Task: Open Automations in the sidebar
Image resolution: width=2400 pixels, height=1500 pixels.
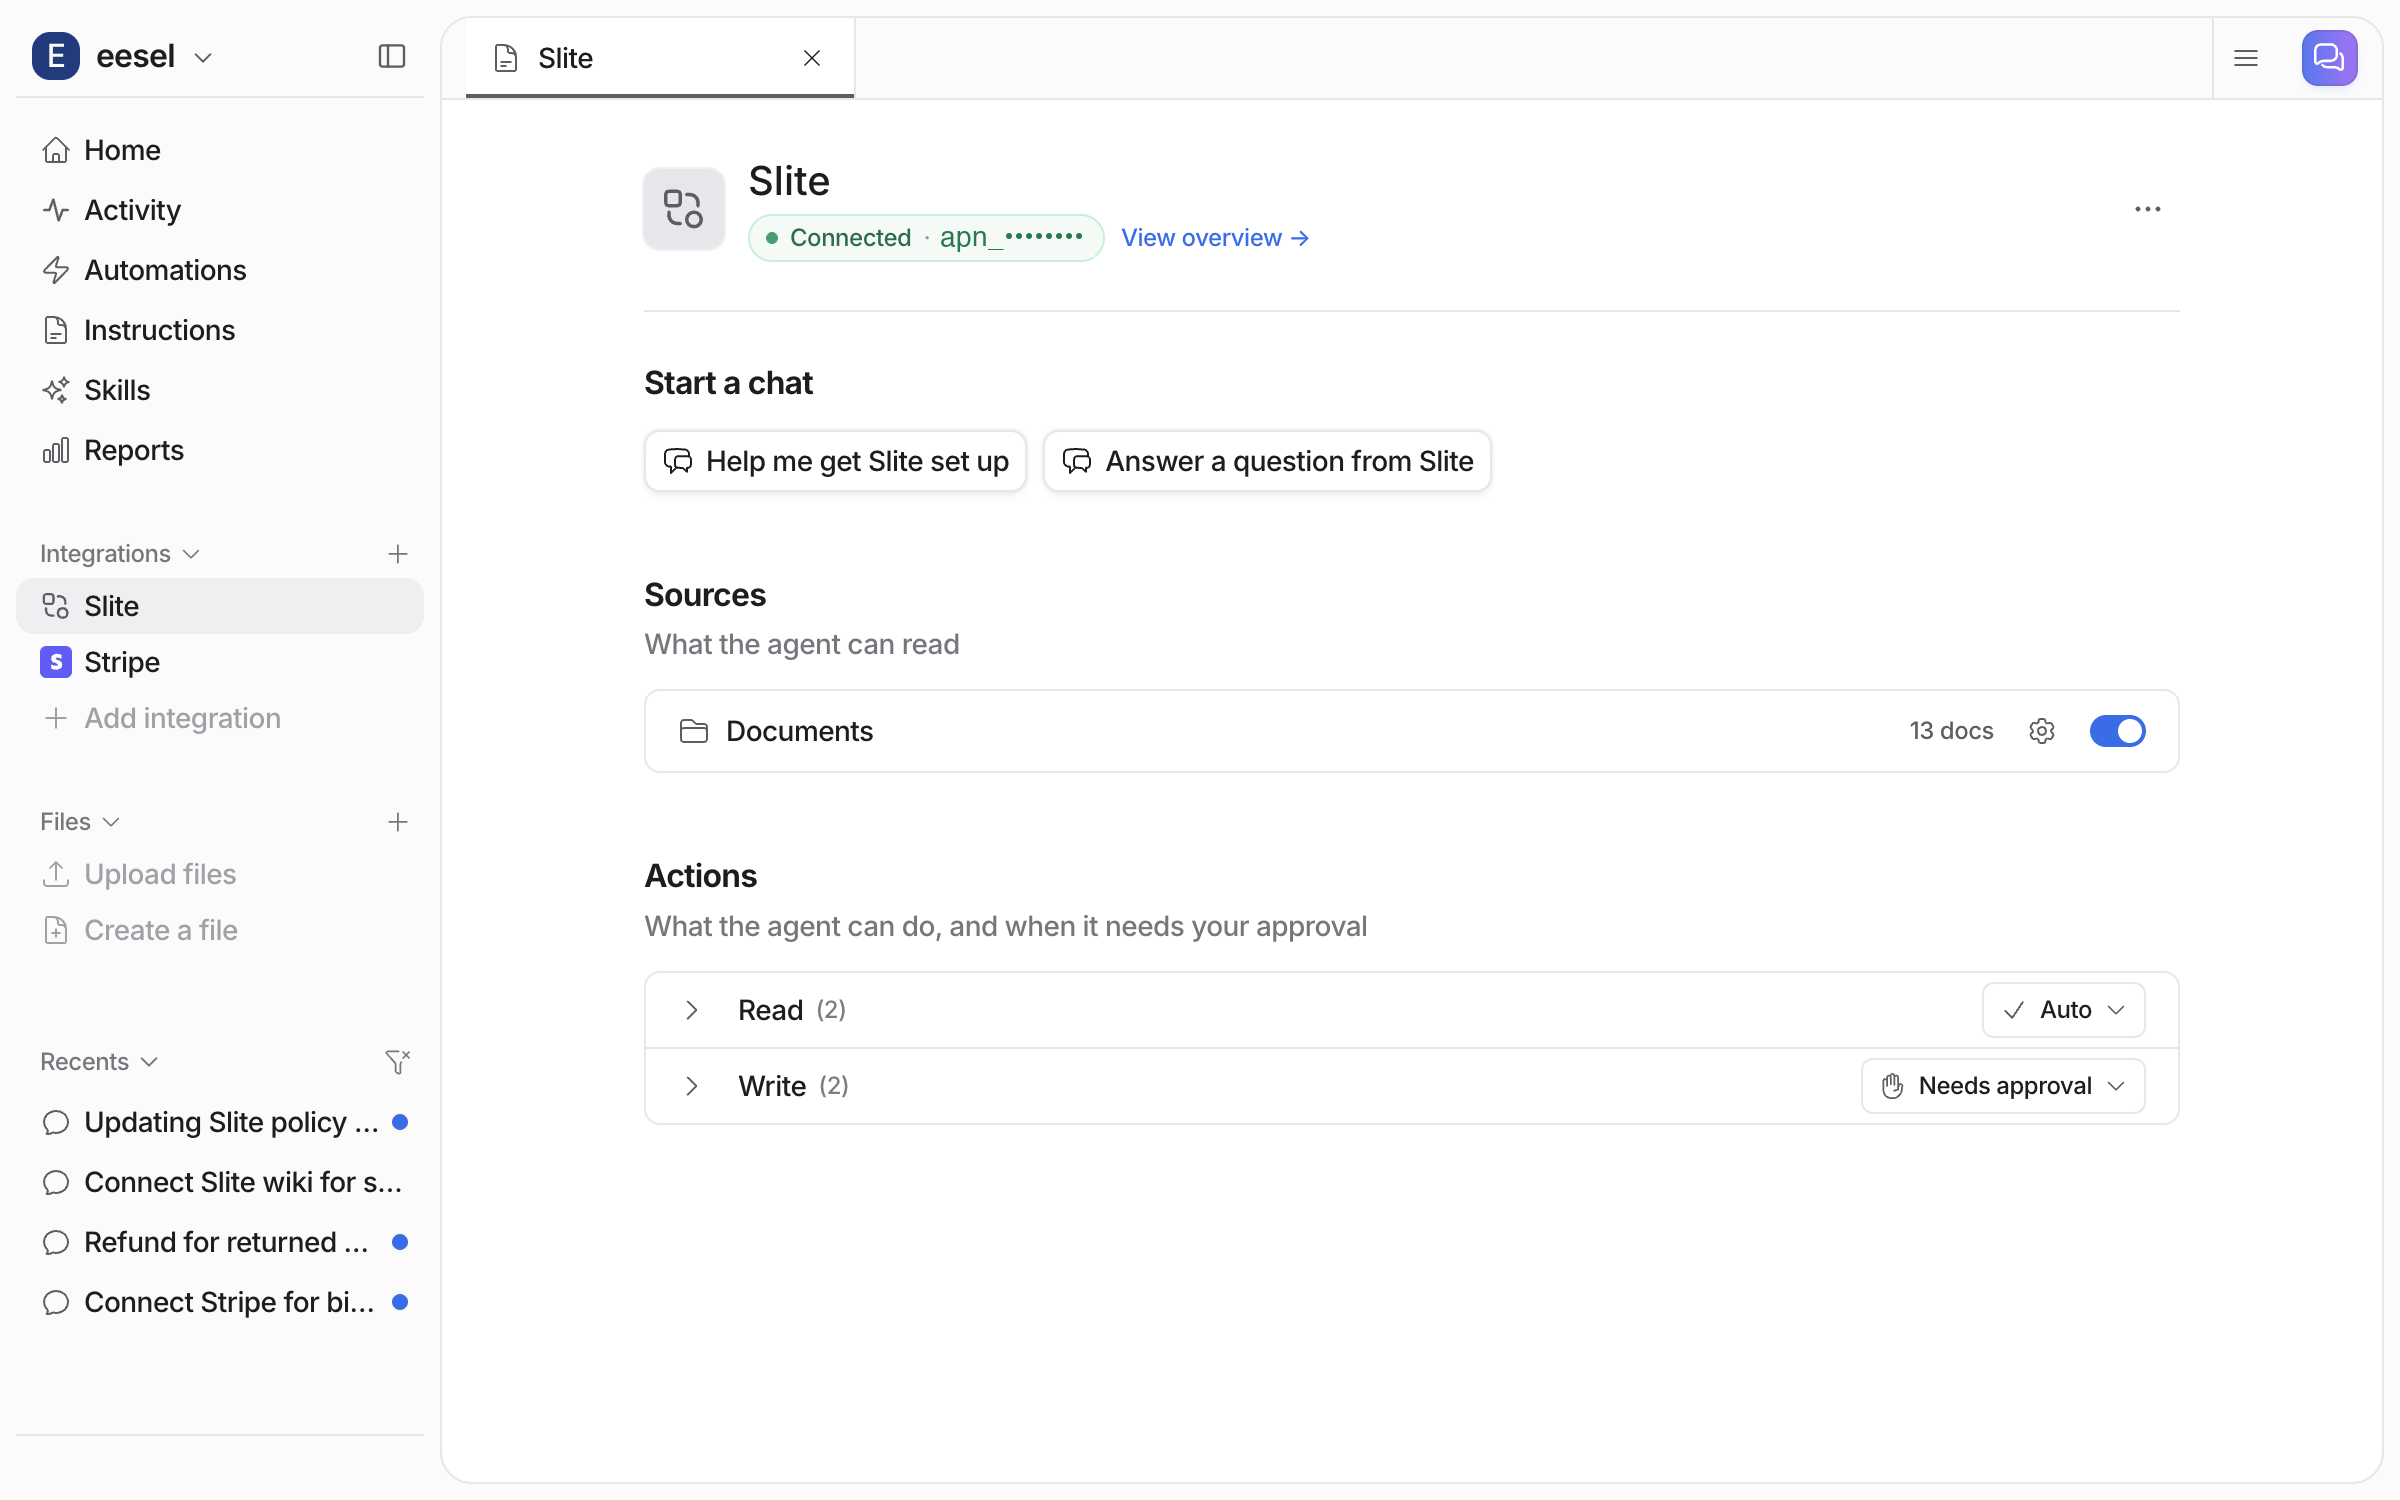Action: [220, 270]
